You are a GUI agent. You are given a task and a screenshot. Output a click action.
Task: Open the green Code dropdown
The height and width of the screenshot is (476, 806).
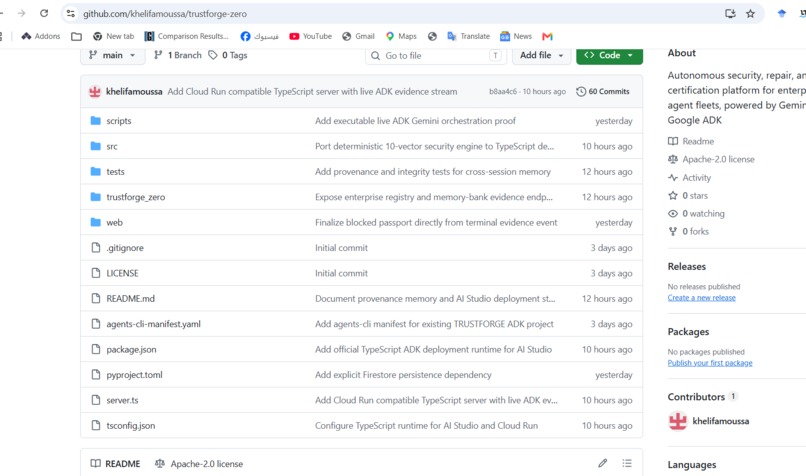(609, 55)
